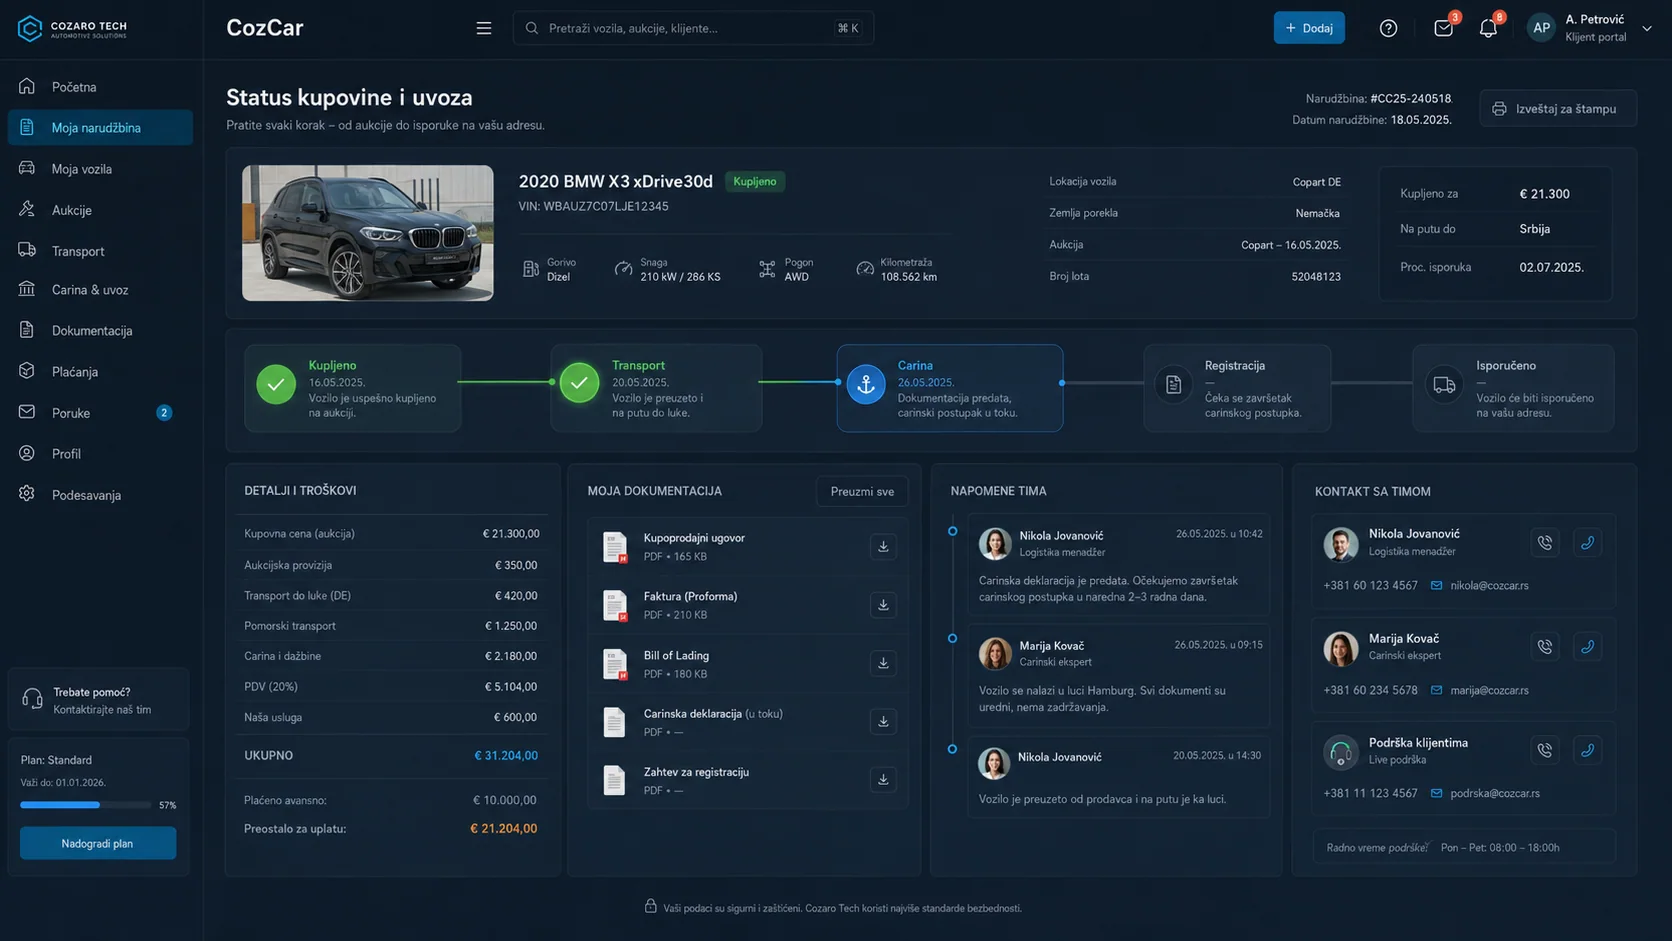Click Kontaktirajte naš tim link
1672x941 pixels.
102,710
